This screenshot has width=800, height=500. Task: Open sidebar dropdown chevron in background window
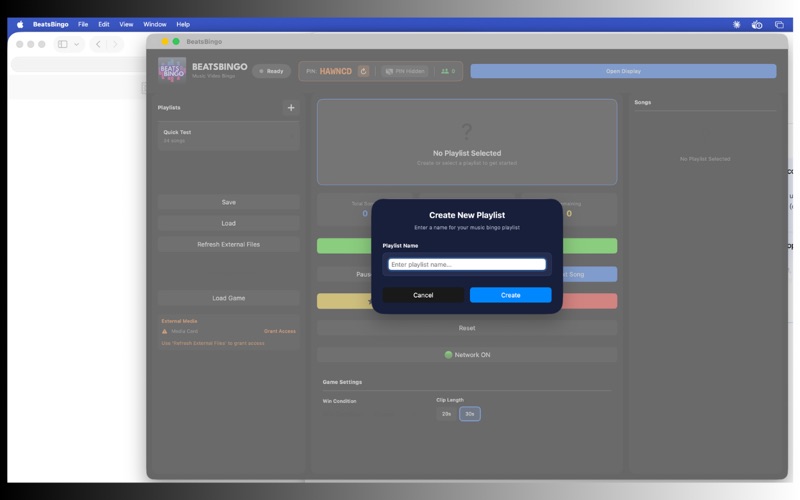pos(77,44)
